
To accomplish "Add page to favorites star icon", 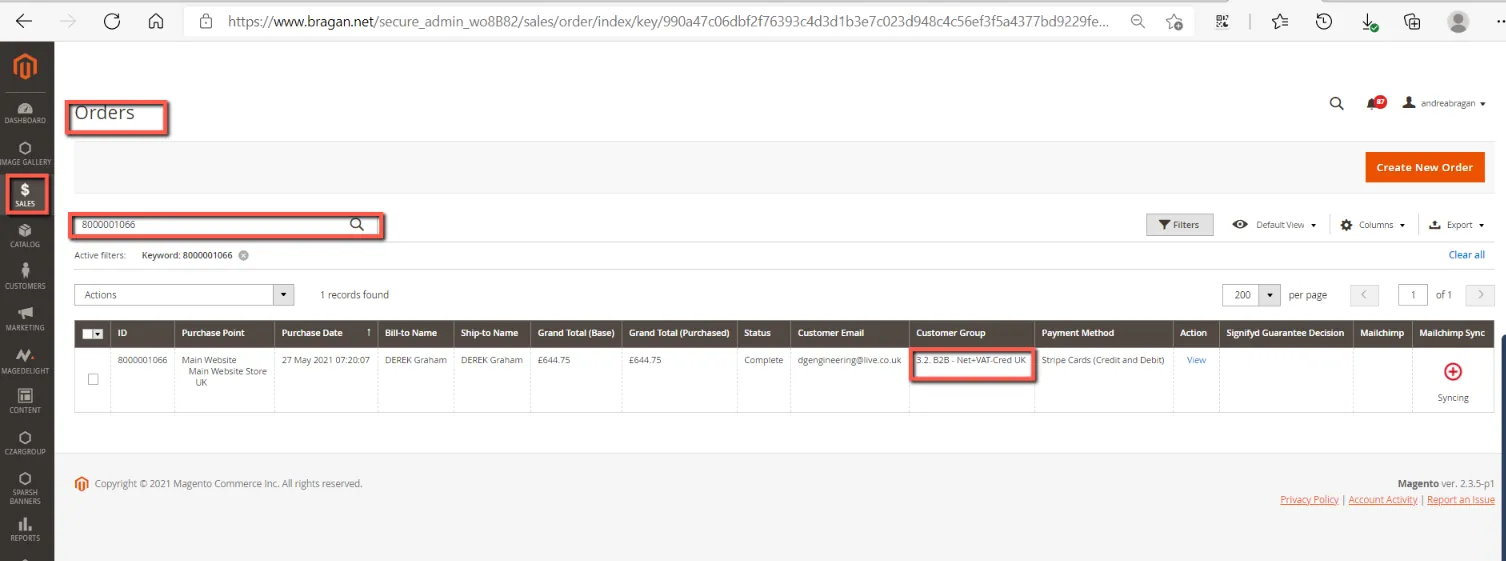I will pos(1175,21).
